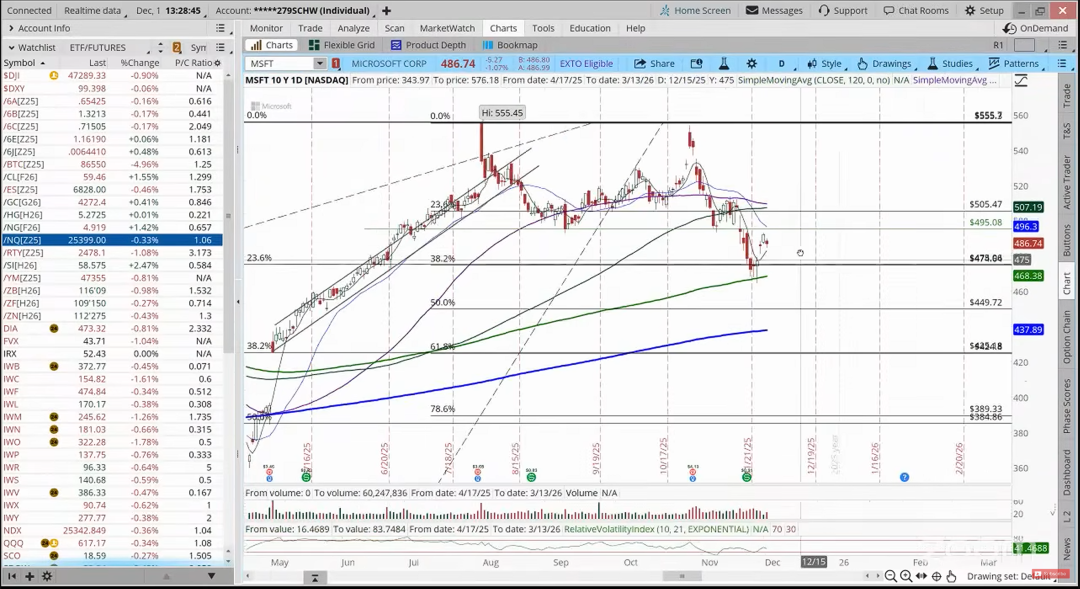Go to the Home Screen

coord(695,10)
